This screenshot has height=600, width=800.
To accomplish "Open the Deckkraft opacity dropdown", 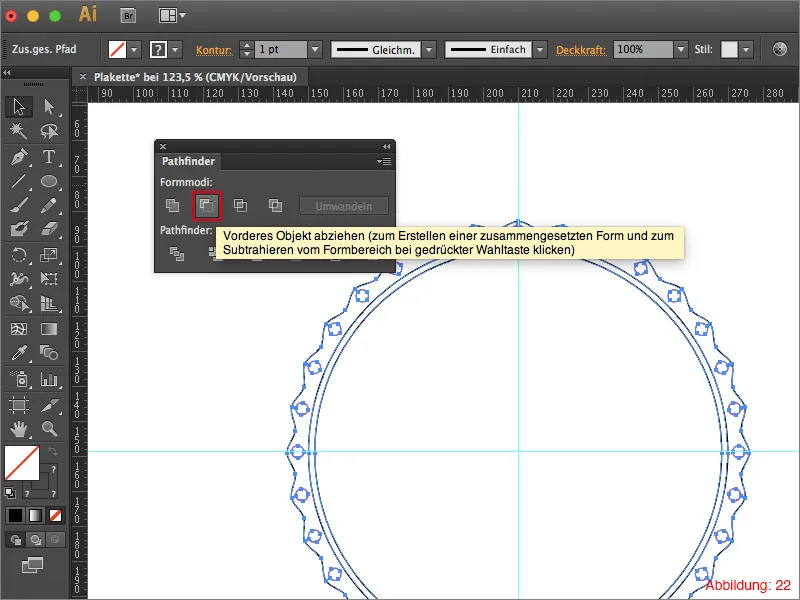I will (681, 50).
